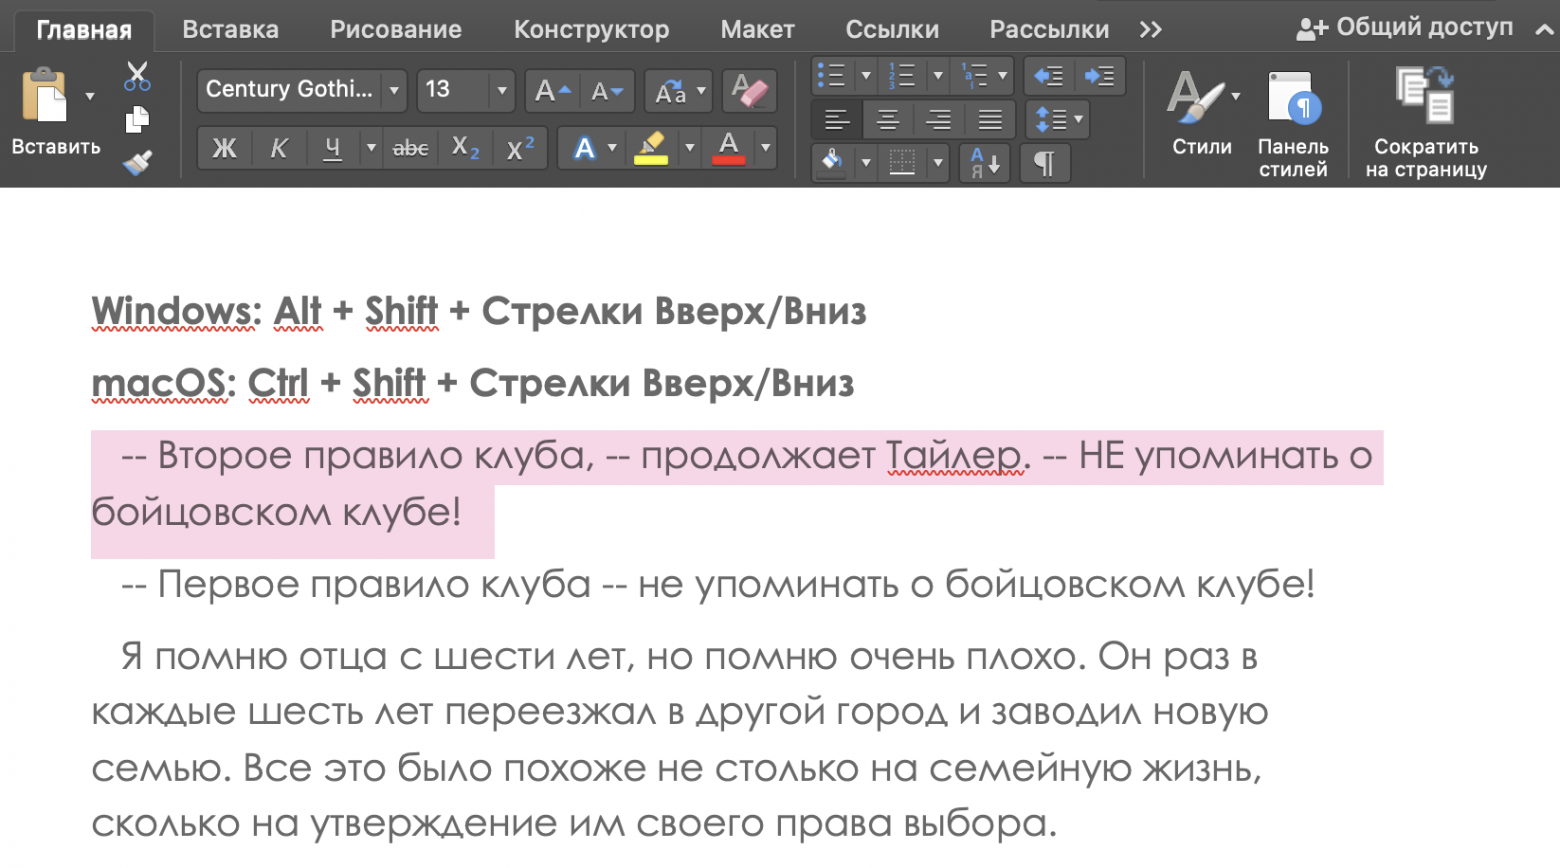Toggle italic with the К button

[x=278, y=148]
